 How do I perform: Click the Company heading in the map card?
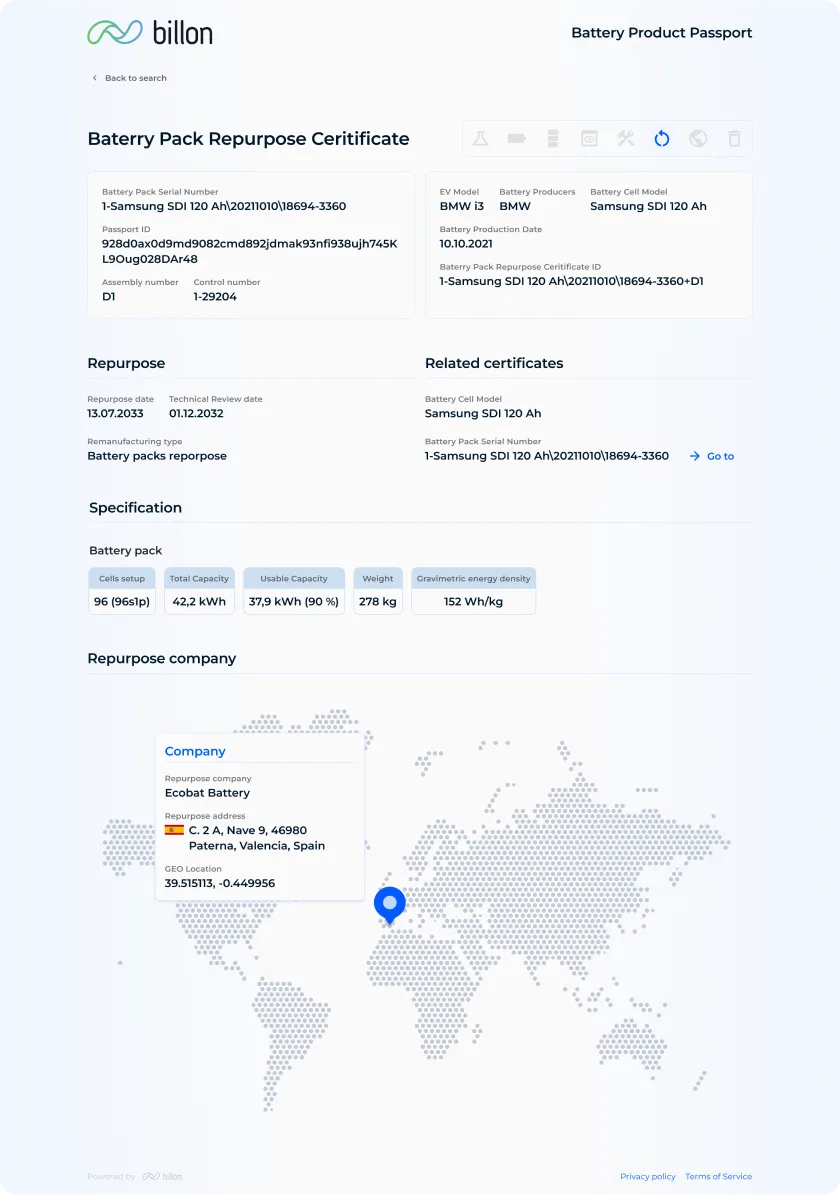(195, 751)
